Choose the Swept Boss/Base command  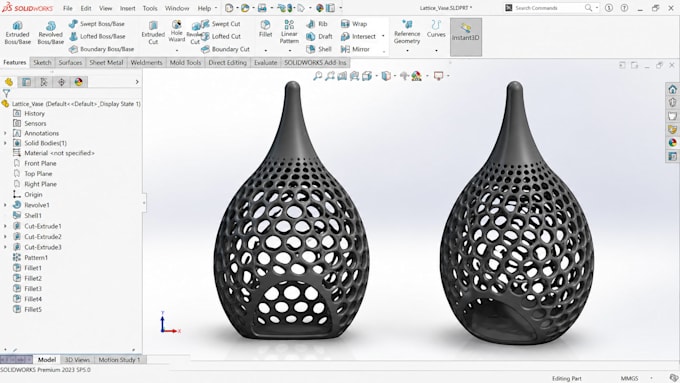pyautogui.click(x=97, y=24)
